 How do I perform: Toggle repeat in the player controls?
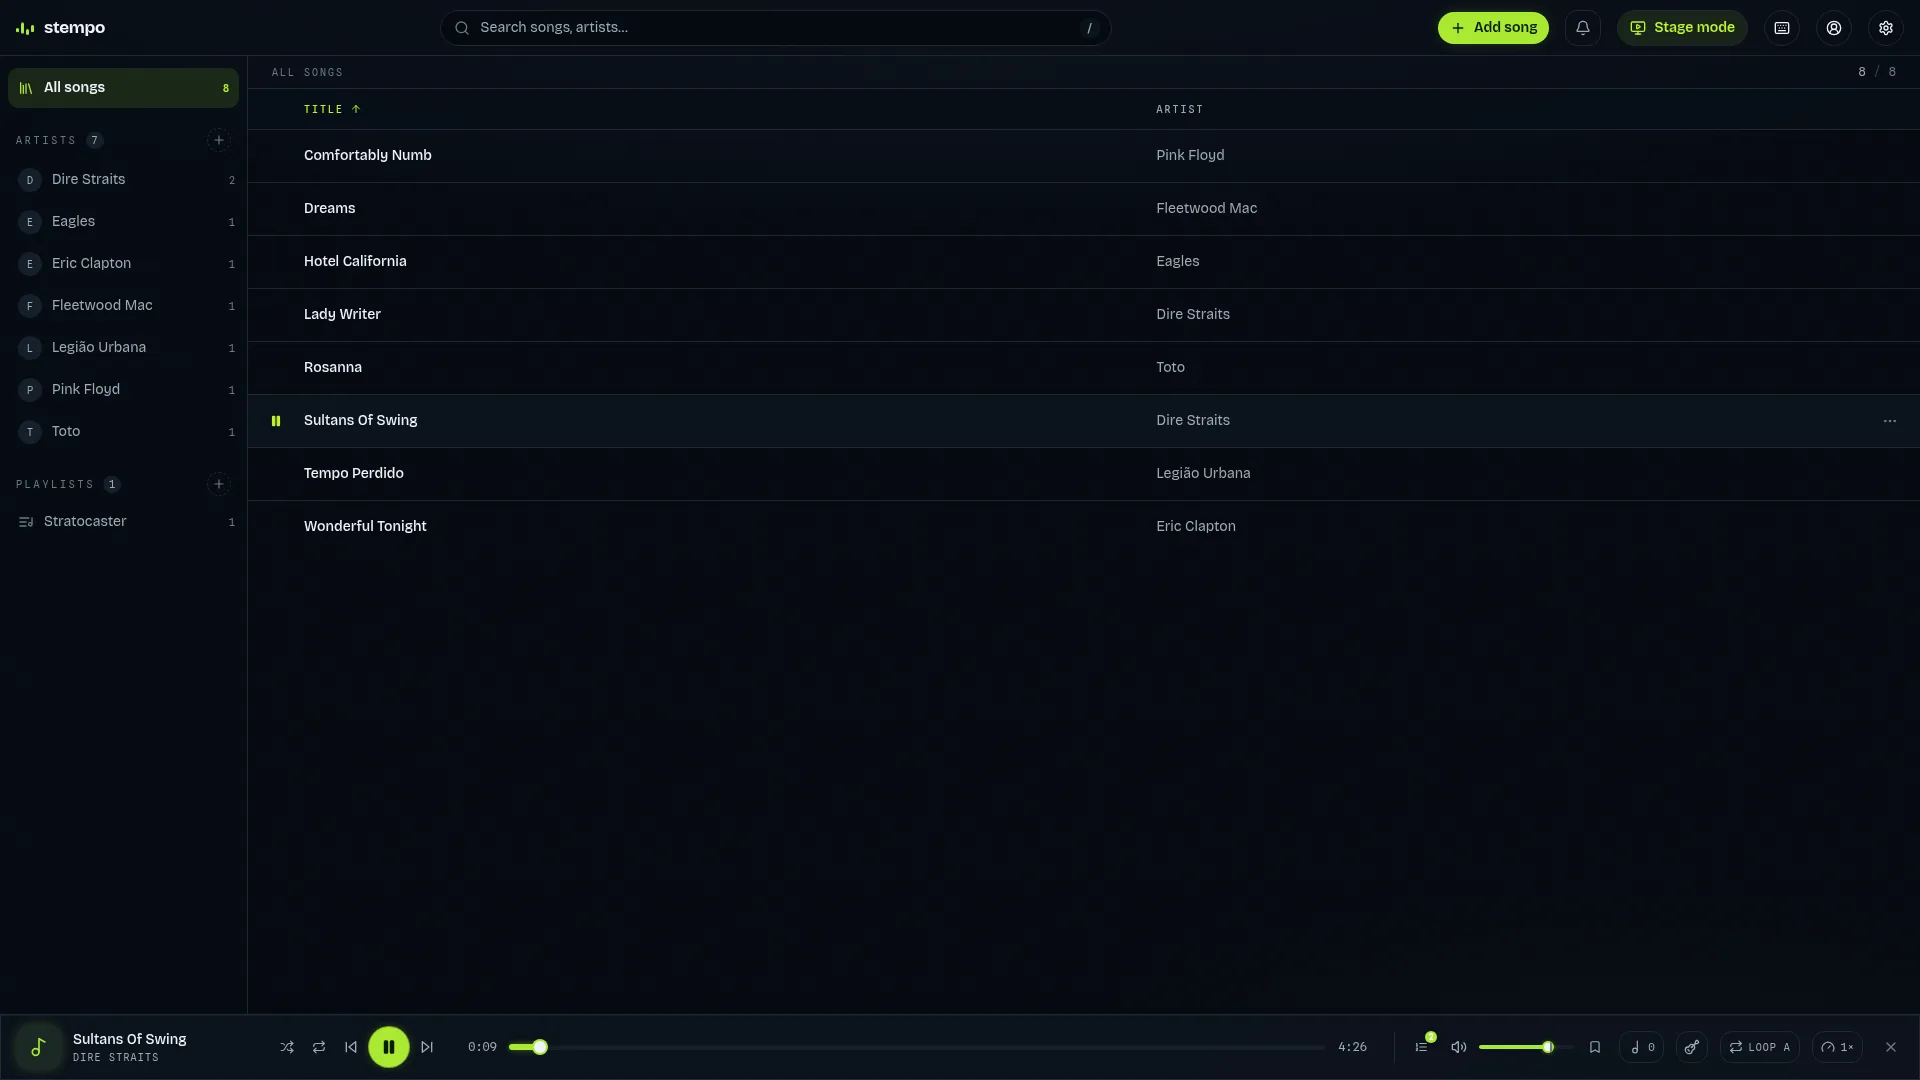[319, 1047]
